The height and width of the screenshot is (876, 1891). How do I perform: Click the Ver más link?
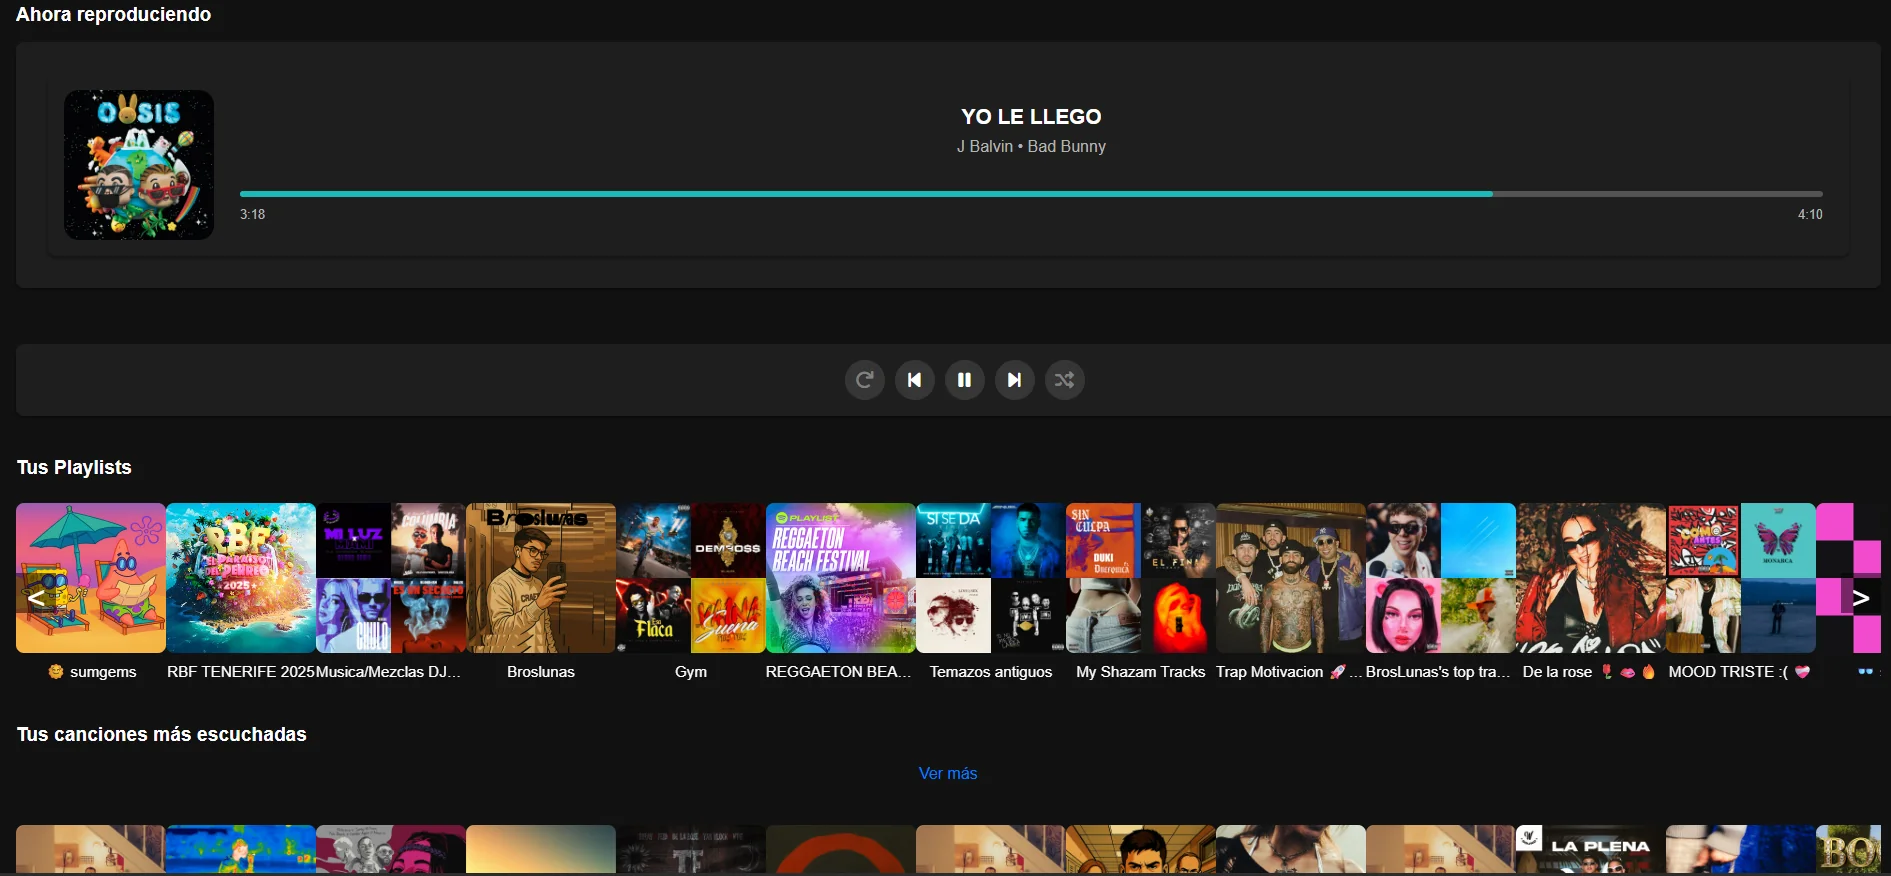pos(948,773)
